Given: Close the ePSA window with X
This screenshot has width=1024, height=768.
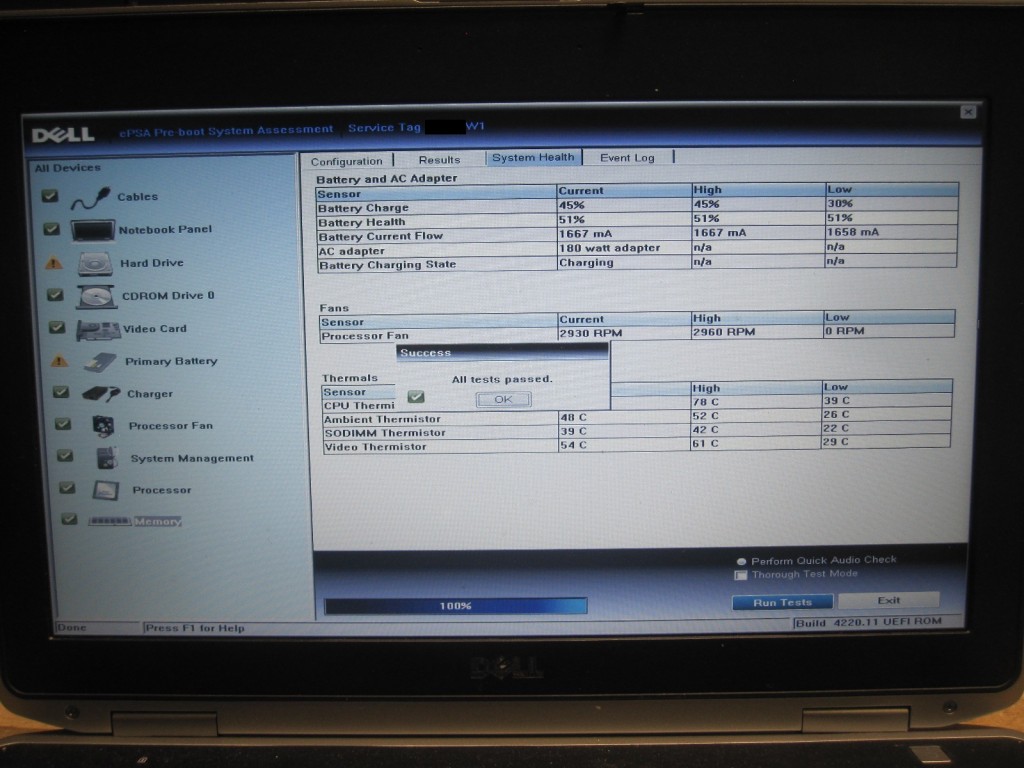Looking at the screenshot, I should 968,112.
